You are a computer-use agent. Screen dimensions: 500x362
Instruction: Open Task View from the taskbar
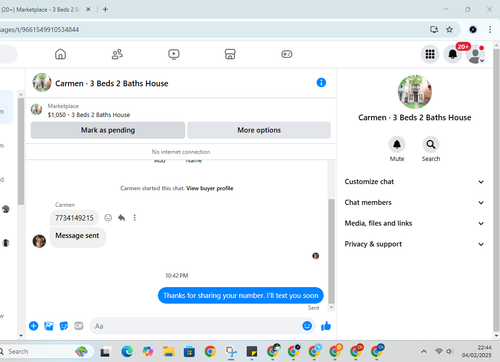click(106, 351)
